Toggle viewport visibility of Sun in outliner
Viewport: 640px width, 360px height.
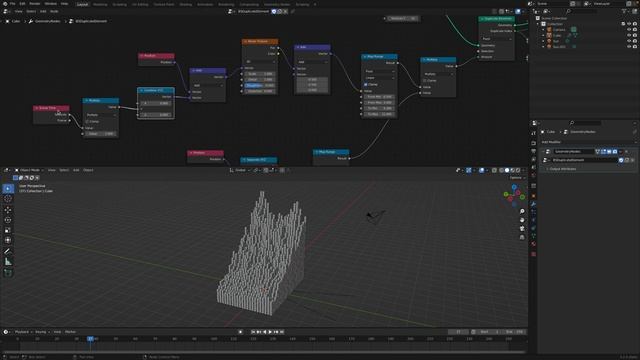(629, 41)
